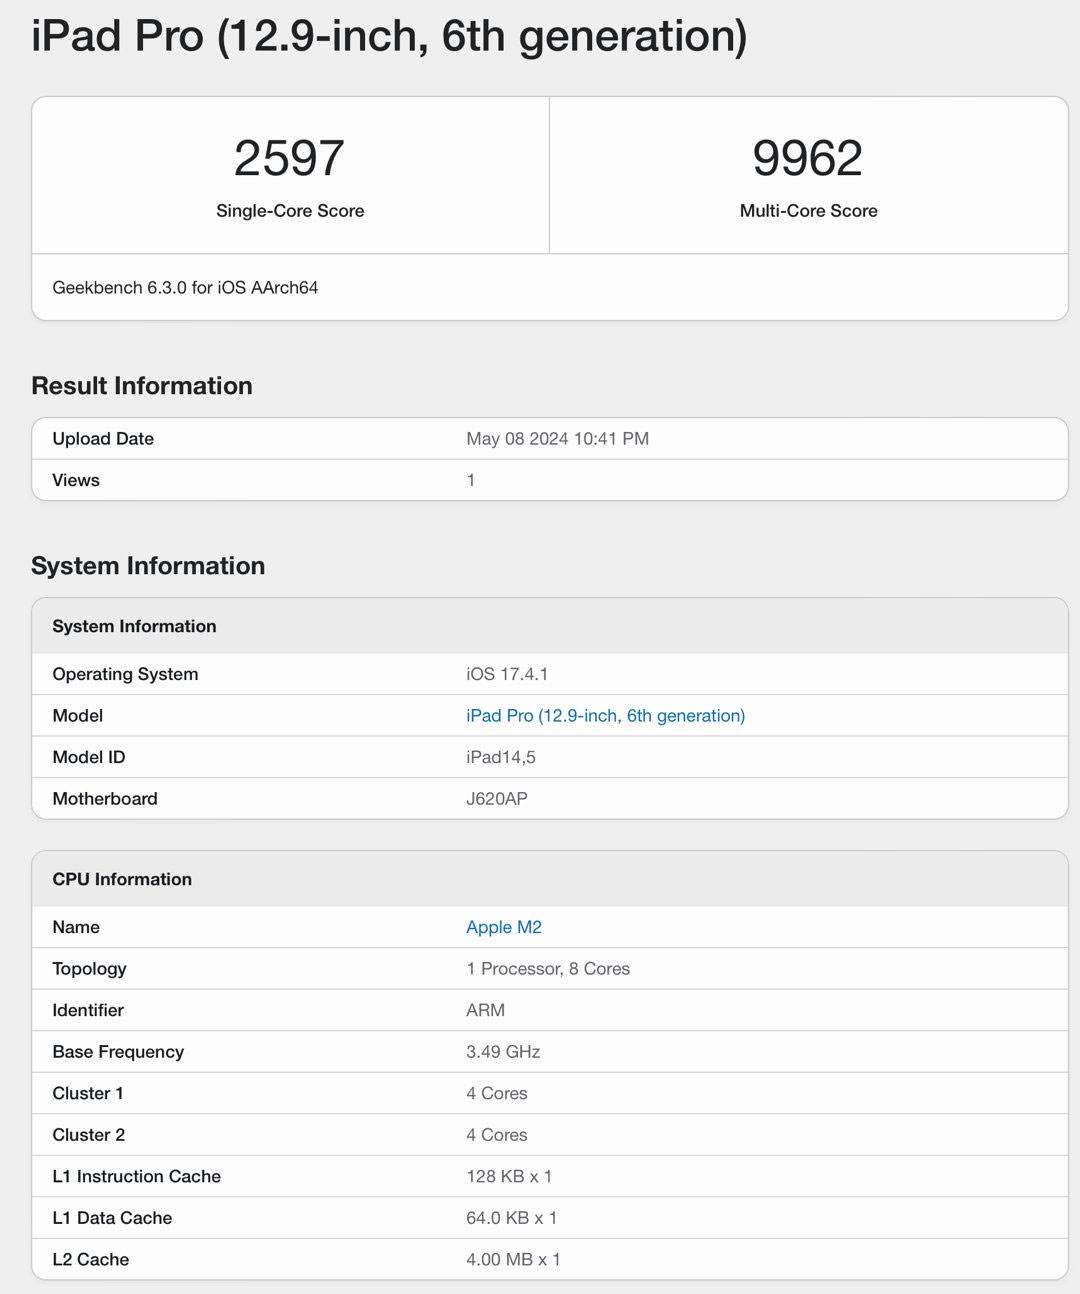This screenshot has width=1080, height=1294.
Task: Select the 1 Processor, 8 Cores value
Action: point(548,969)
